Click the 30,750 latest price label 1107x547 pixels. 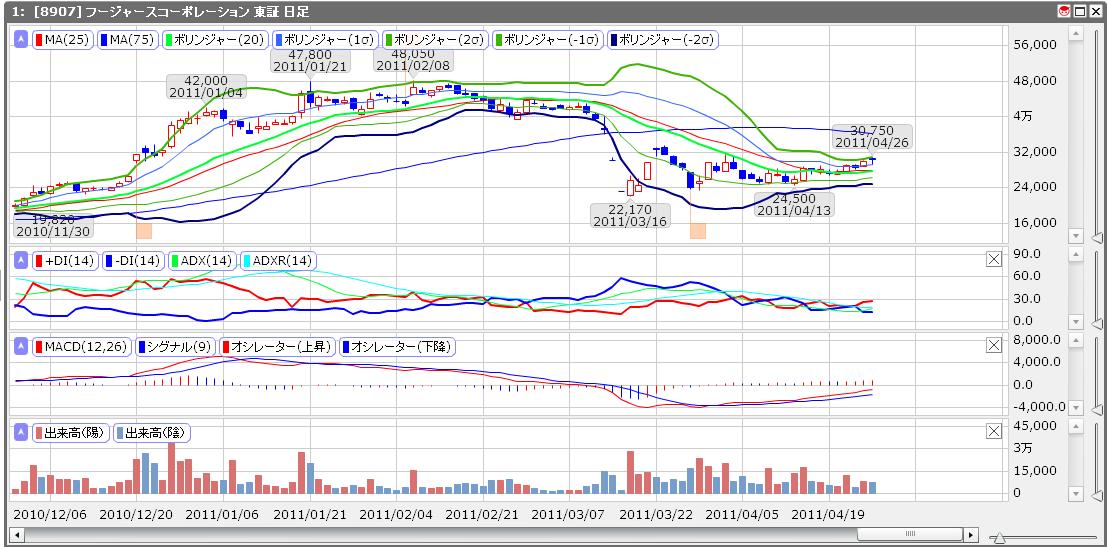point(871,136)
